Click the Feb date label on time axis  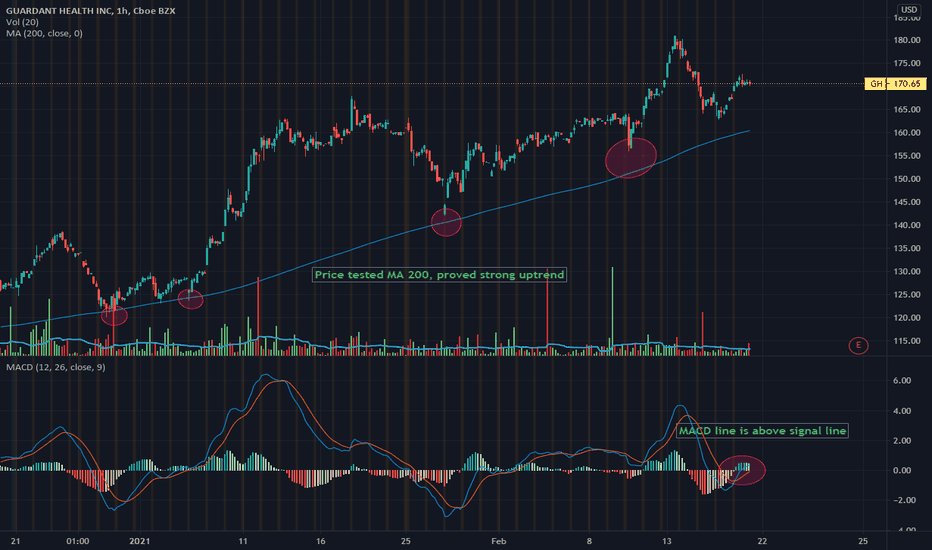[498, 541]
